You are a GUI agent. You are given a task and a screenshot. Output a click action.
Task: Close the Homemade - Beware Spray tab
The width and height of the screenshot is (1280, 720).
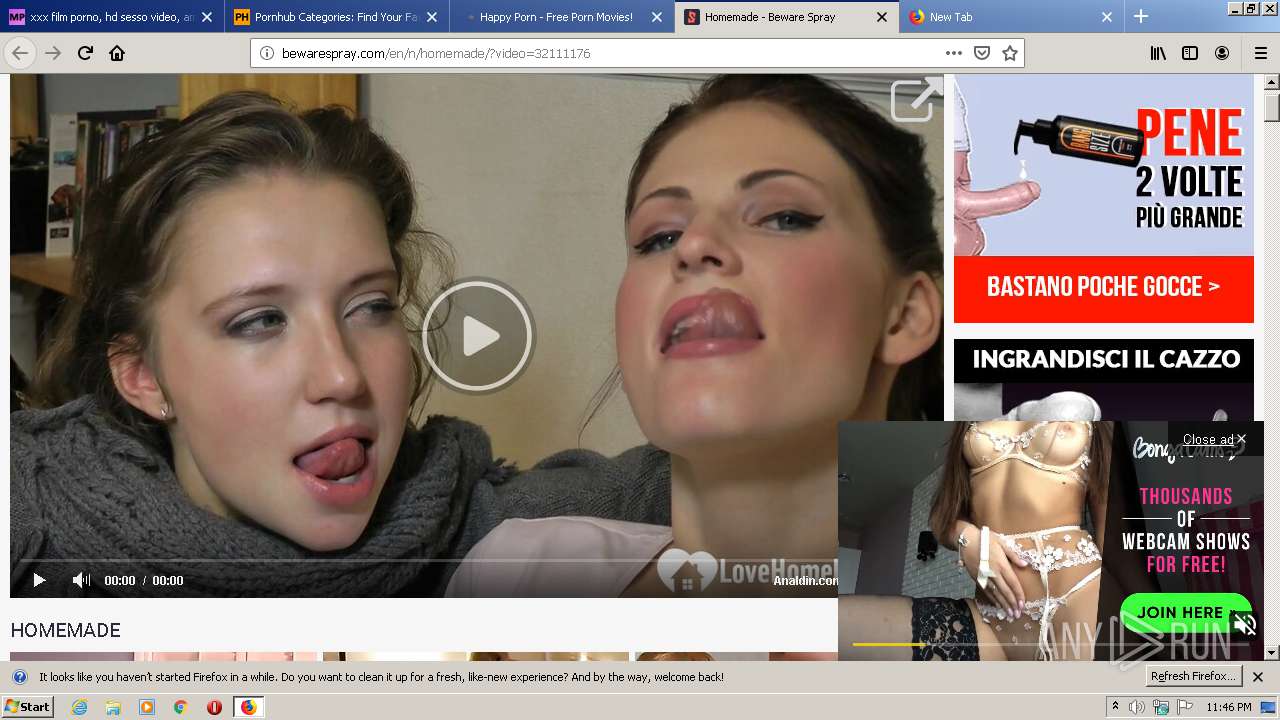882,17
